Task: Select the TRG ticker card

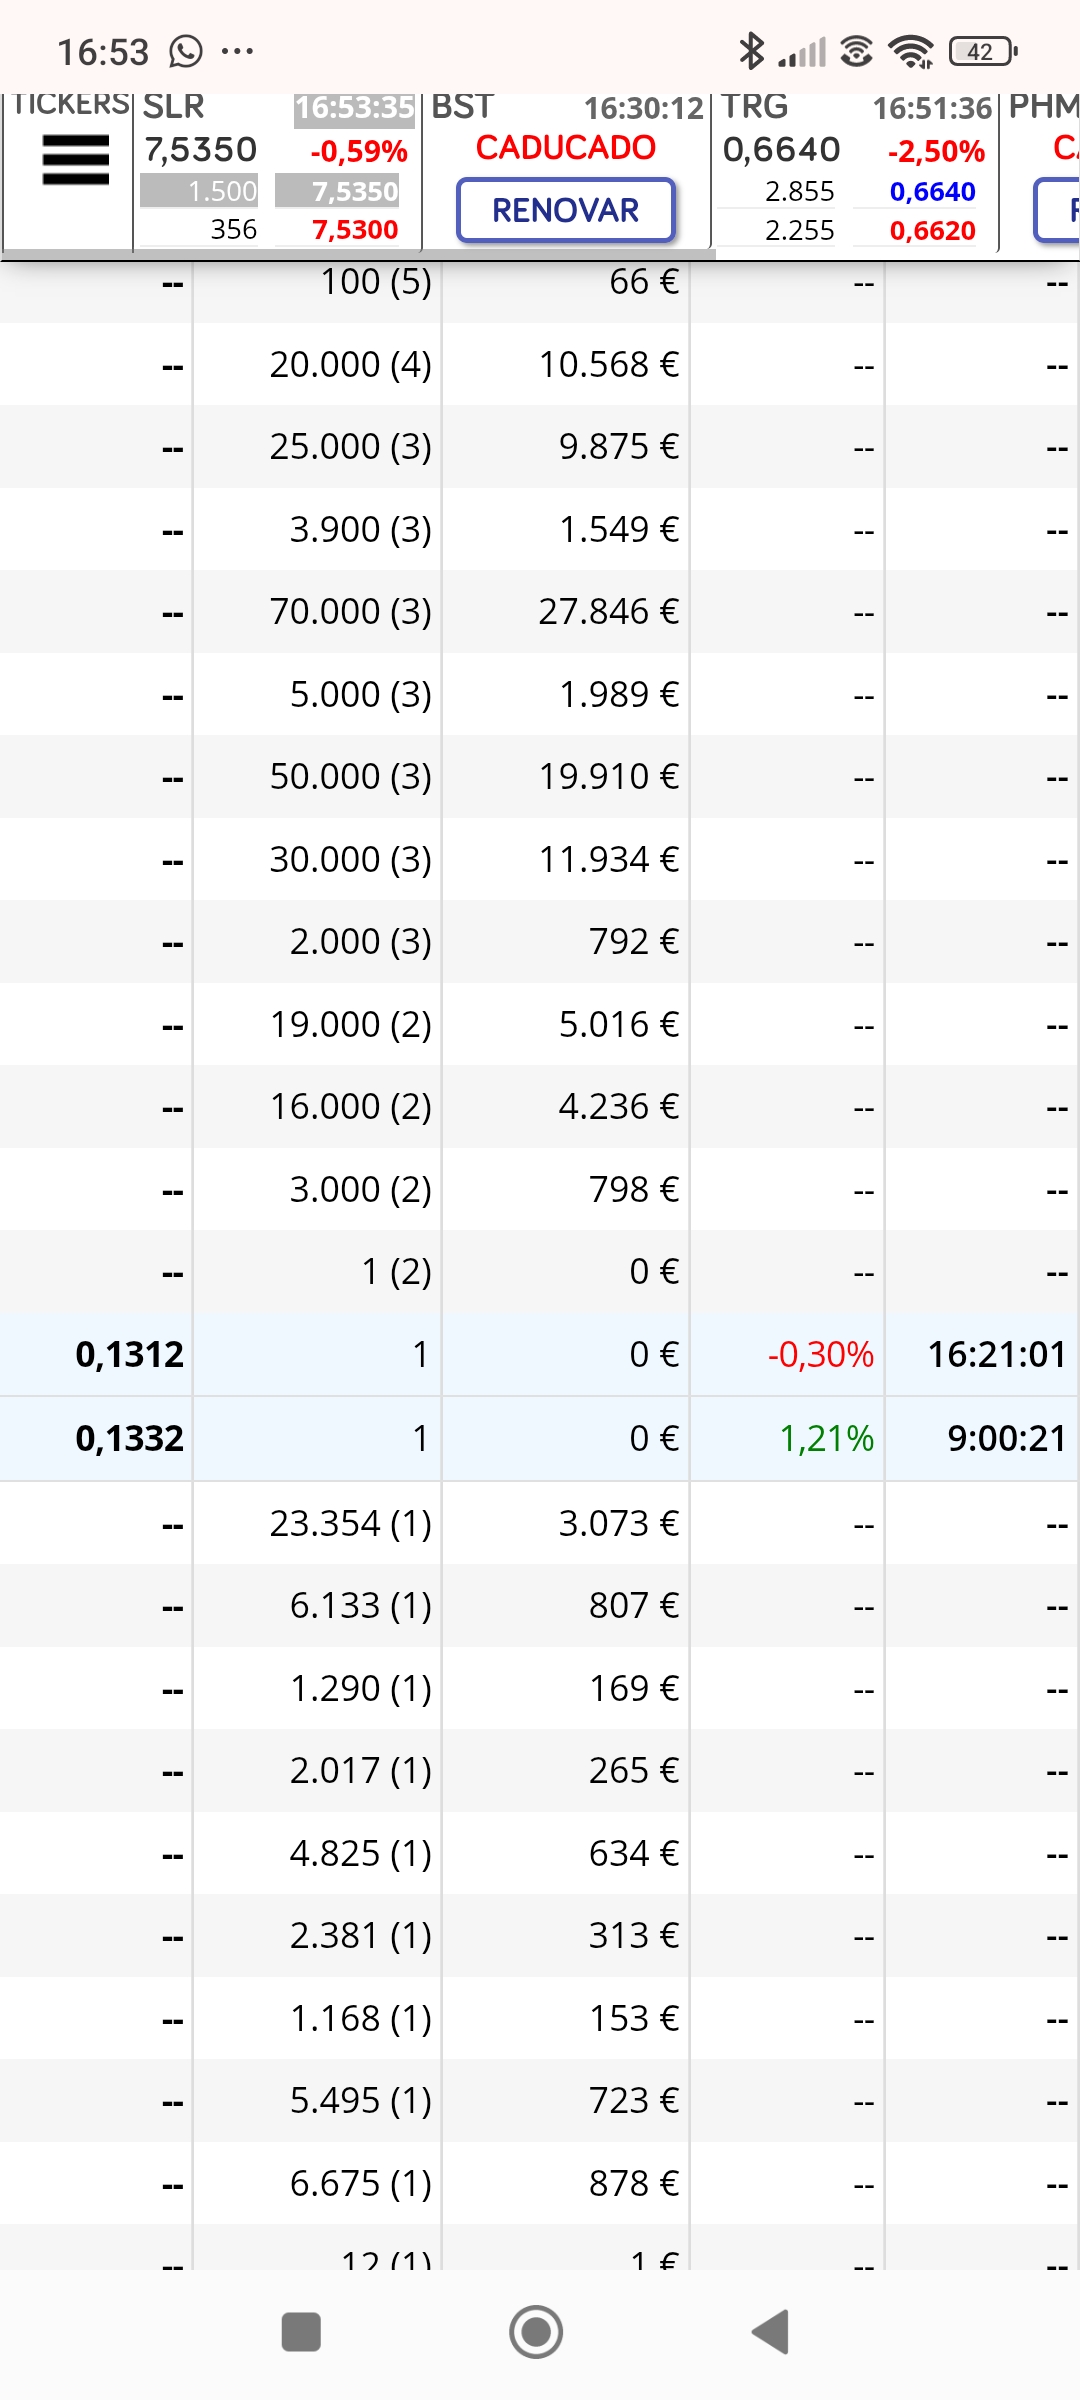Action: coord(854,170)
